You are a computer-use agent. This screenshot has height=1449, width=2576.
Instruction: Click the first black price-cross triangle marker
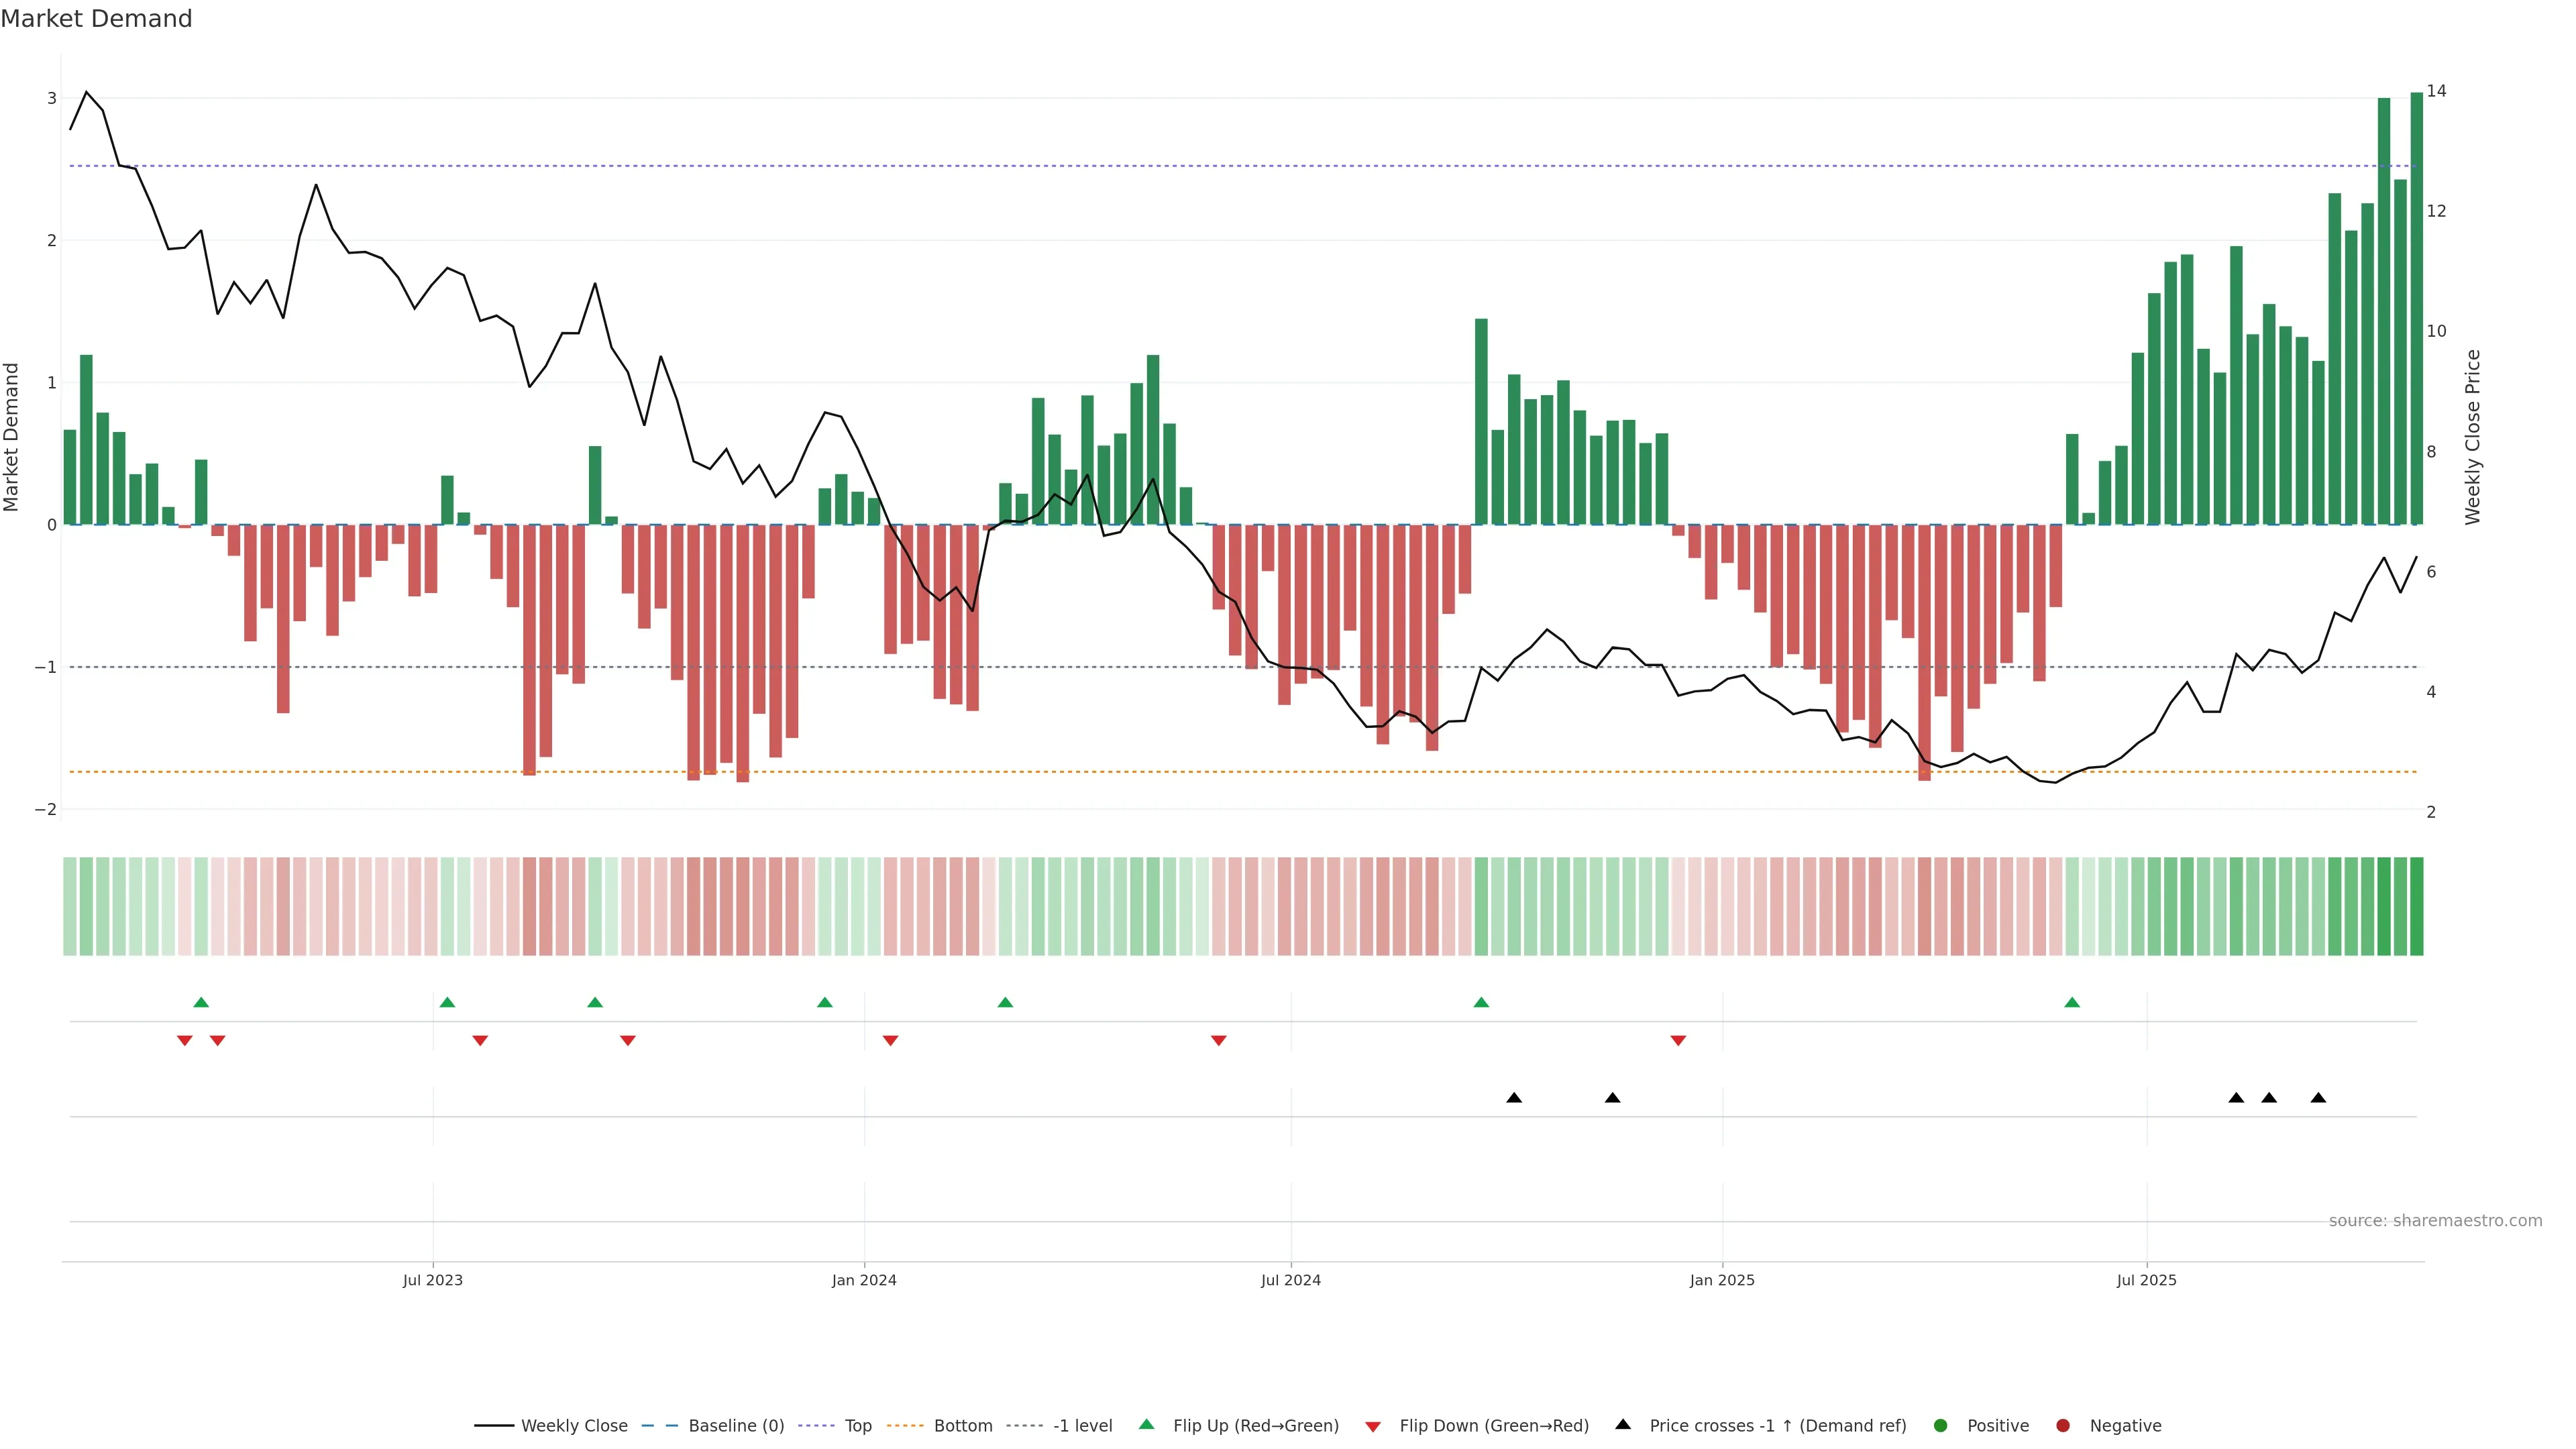click(1514, 1098)
